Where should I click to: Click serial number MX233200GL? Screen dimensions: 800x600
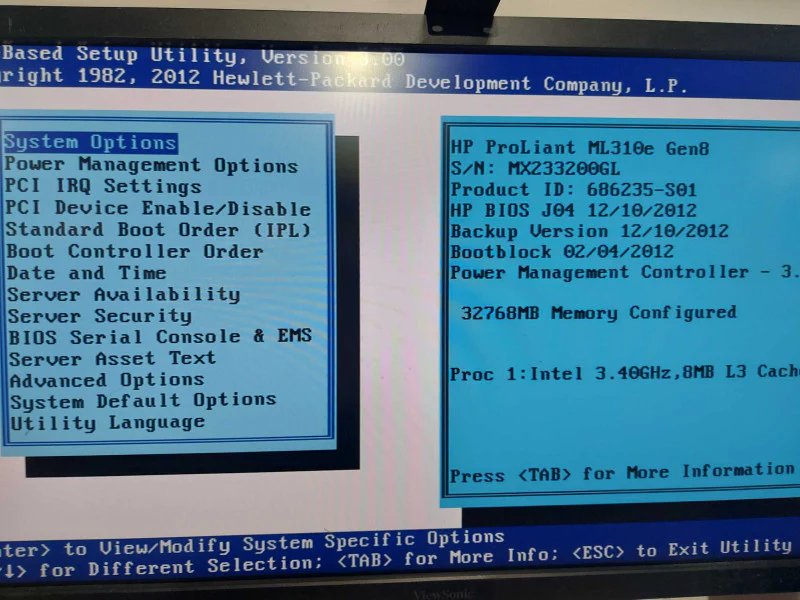pyautogui.click(x=564, y=168)
